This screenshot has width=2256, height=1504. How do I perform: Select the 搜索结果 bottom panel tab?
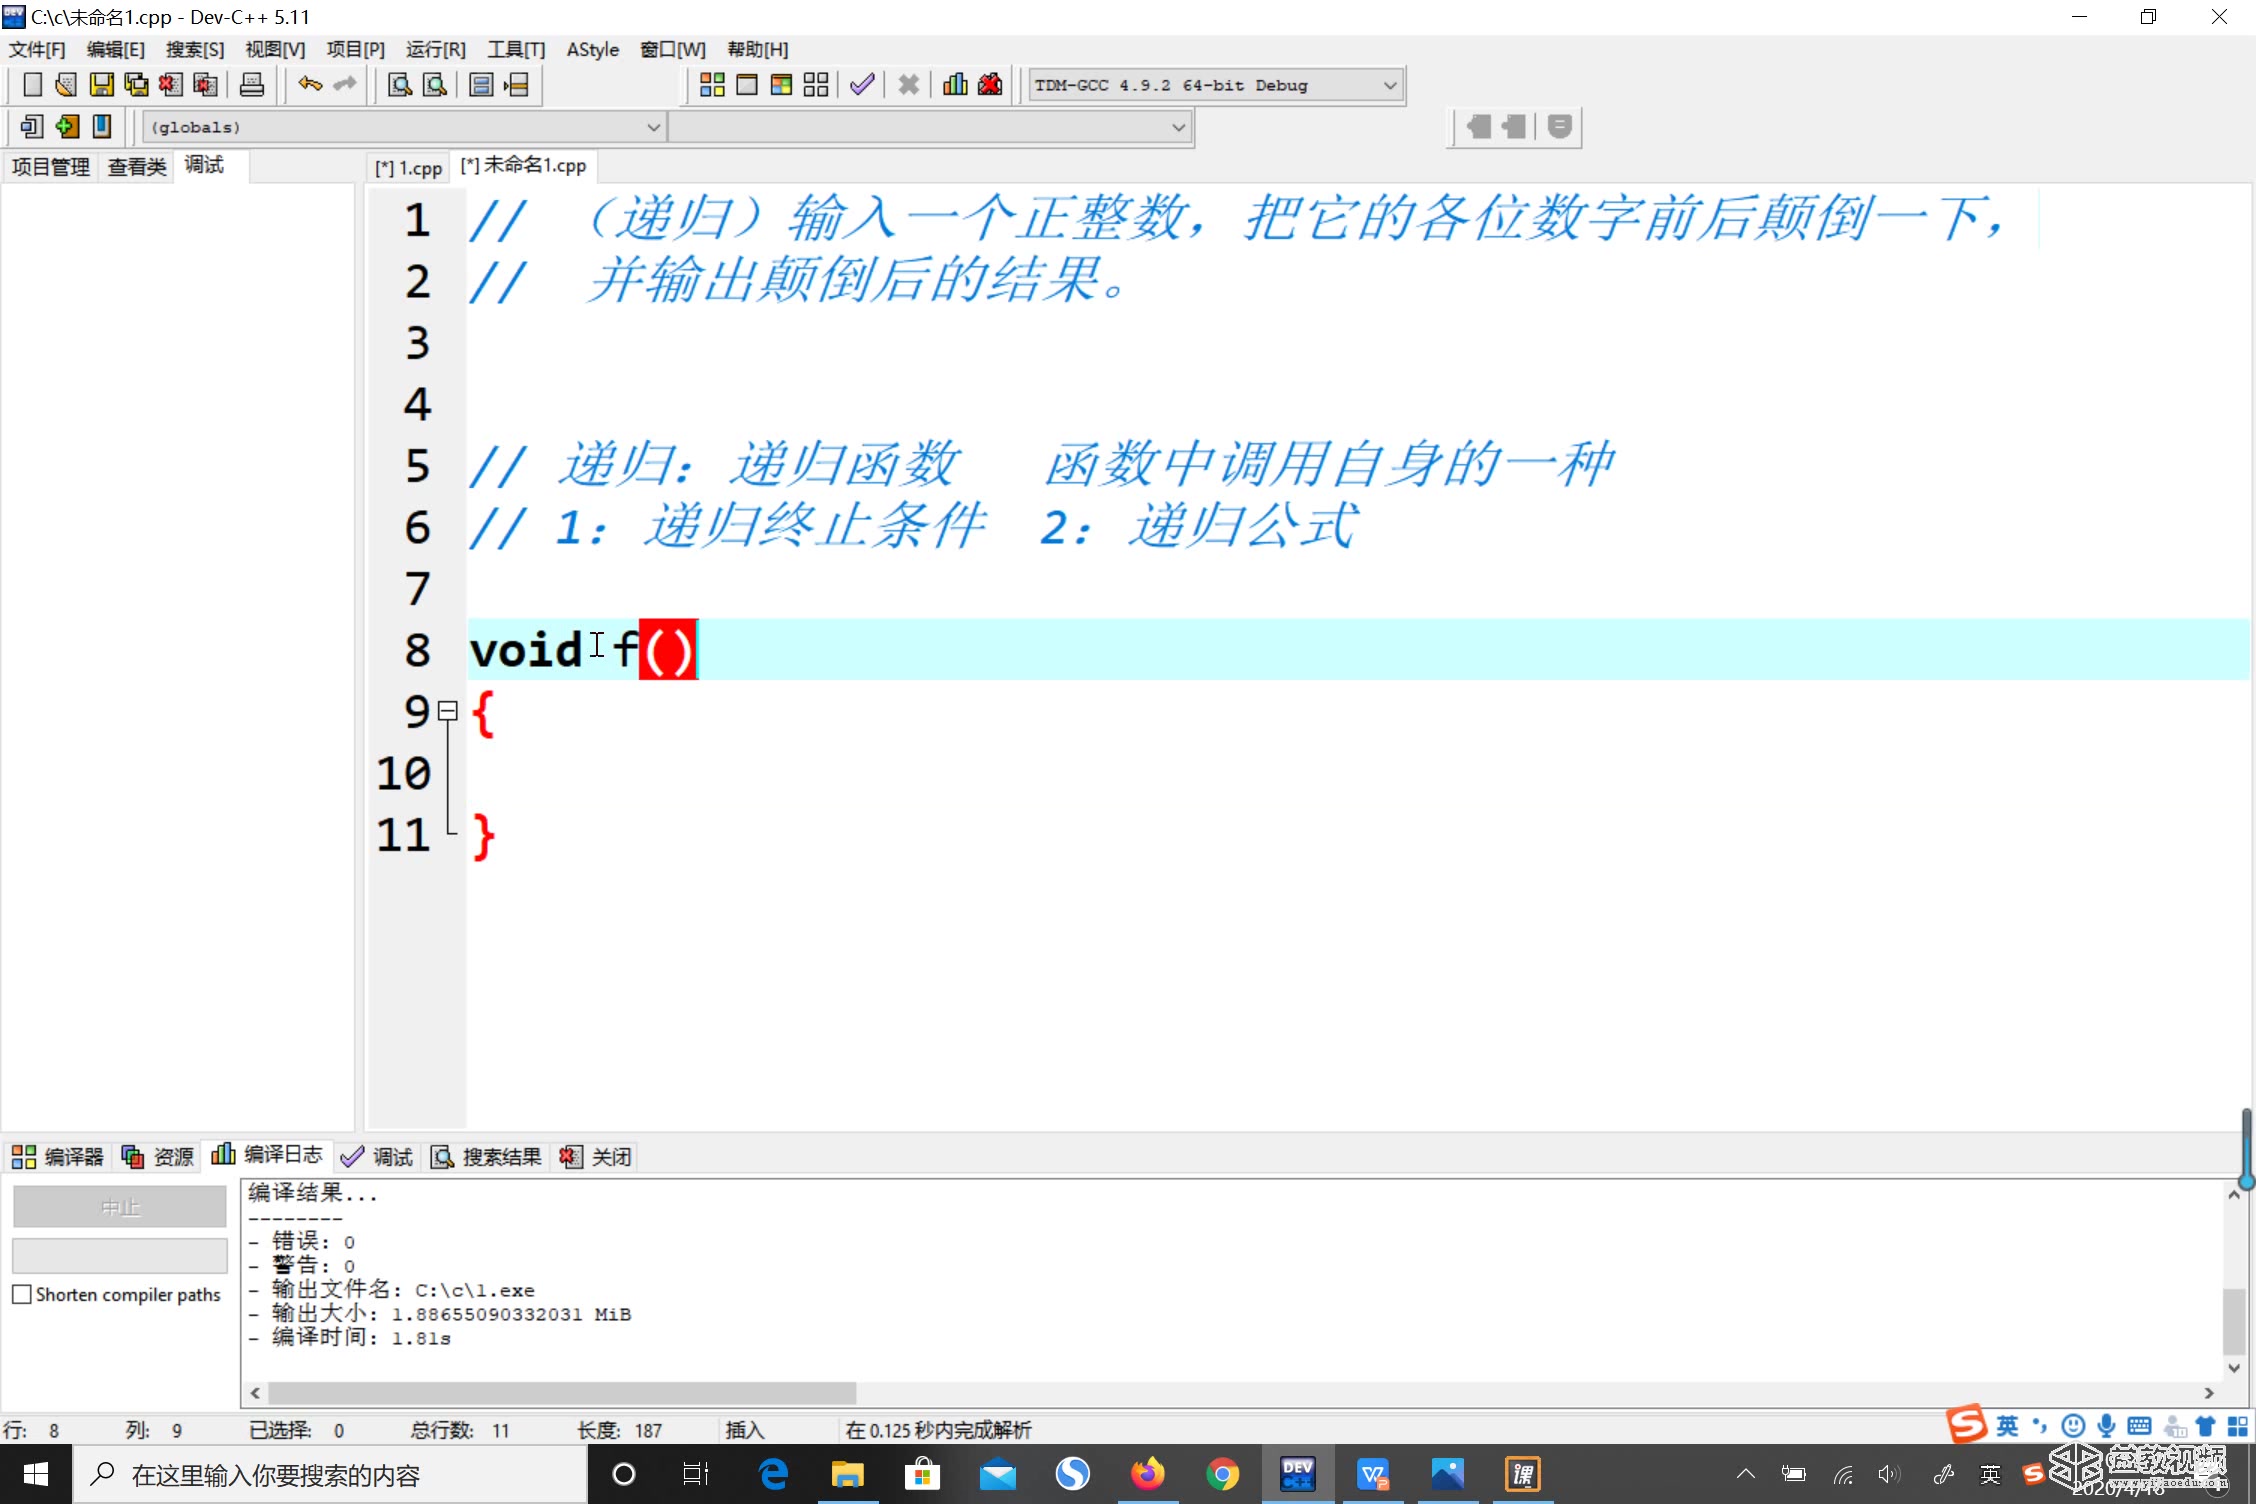[x=487, y=1157]
